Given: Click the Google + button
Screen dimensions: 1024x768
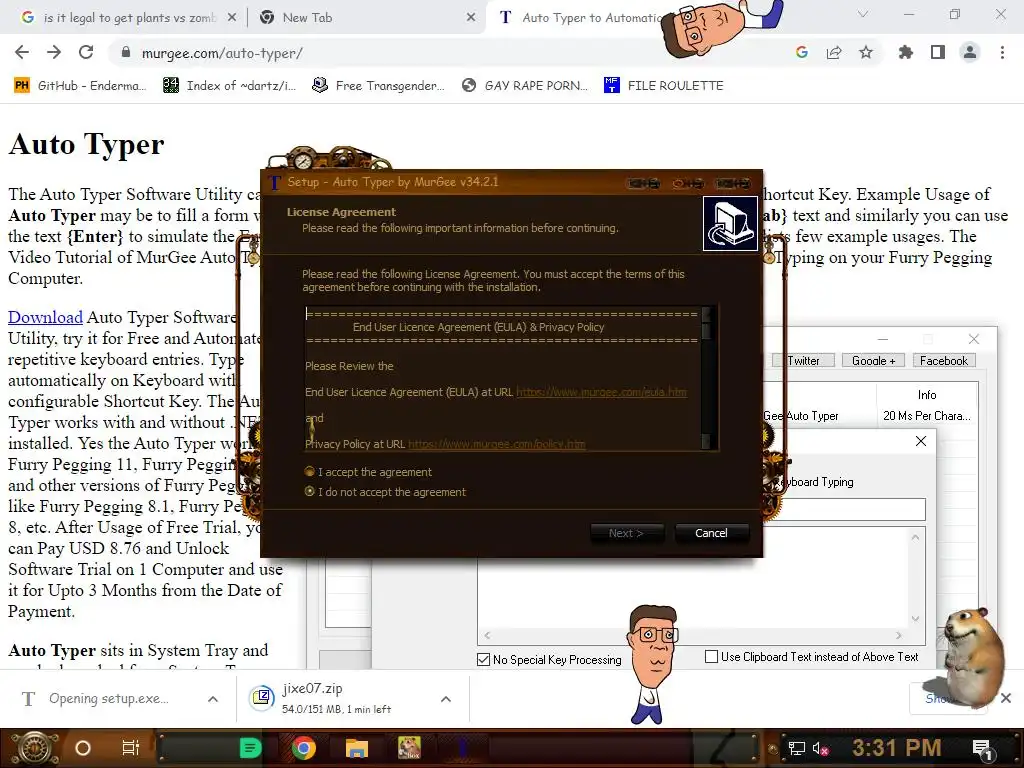Looking at the screenshot, I should [x=874, y=360].
